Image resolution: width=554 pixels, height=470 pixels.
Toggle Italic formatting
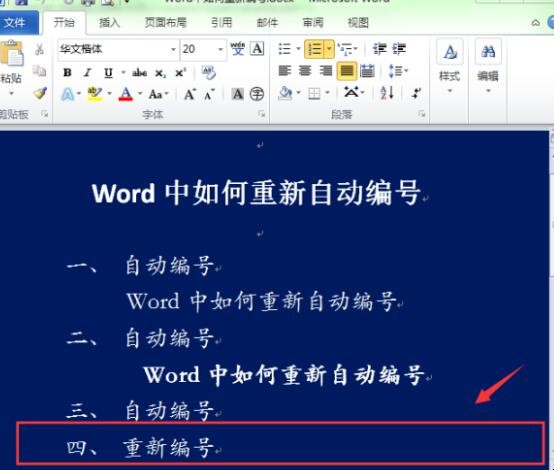(x=87, y=73)
